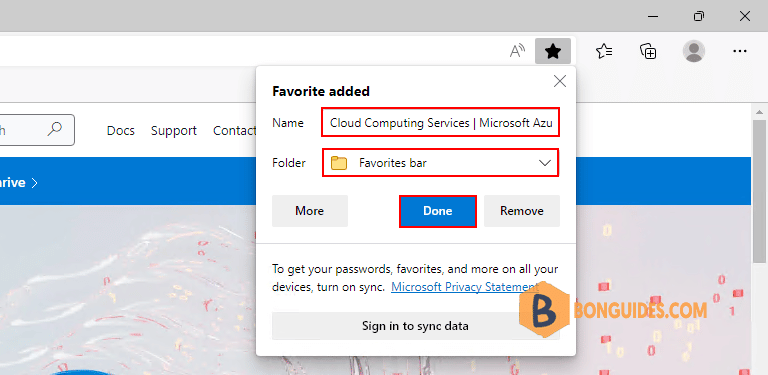Click the Remove button
Viewport: 768px width, 375px height.
[x=522, y=211]
